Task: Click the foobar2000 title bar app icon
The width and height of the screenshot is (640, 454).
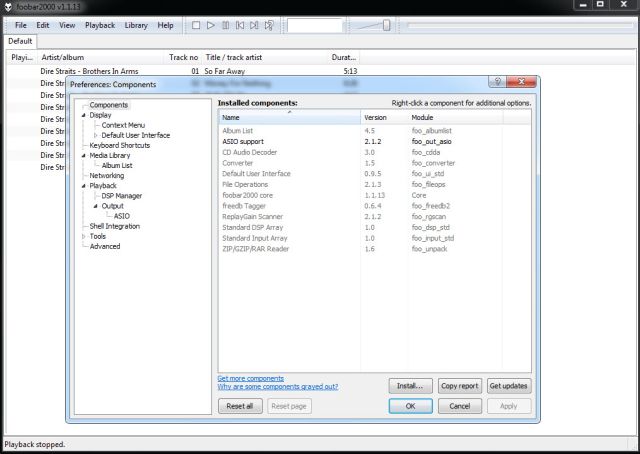Action: click(8, 7)
